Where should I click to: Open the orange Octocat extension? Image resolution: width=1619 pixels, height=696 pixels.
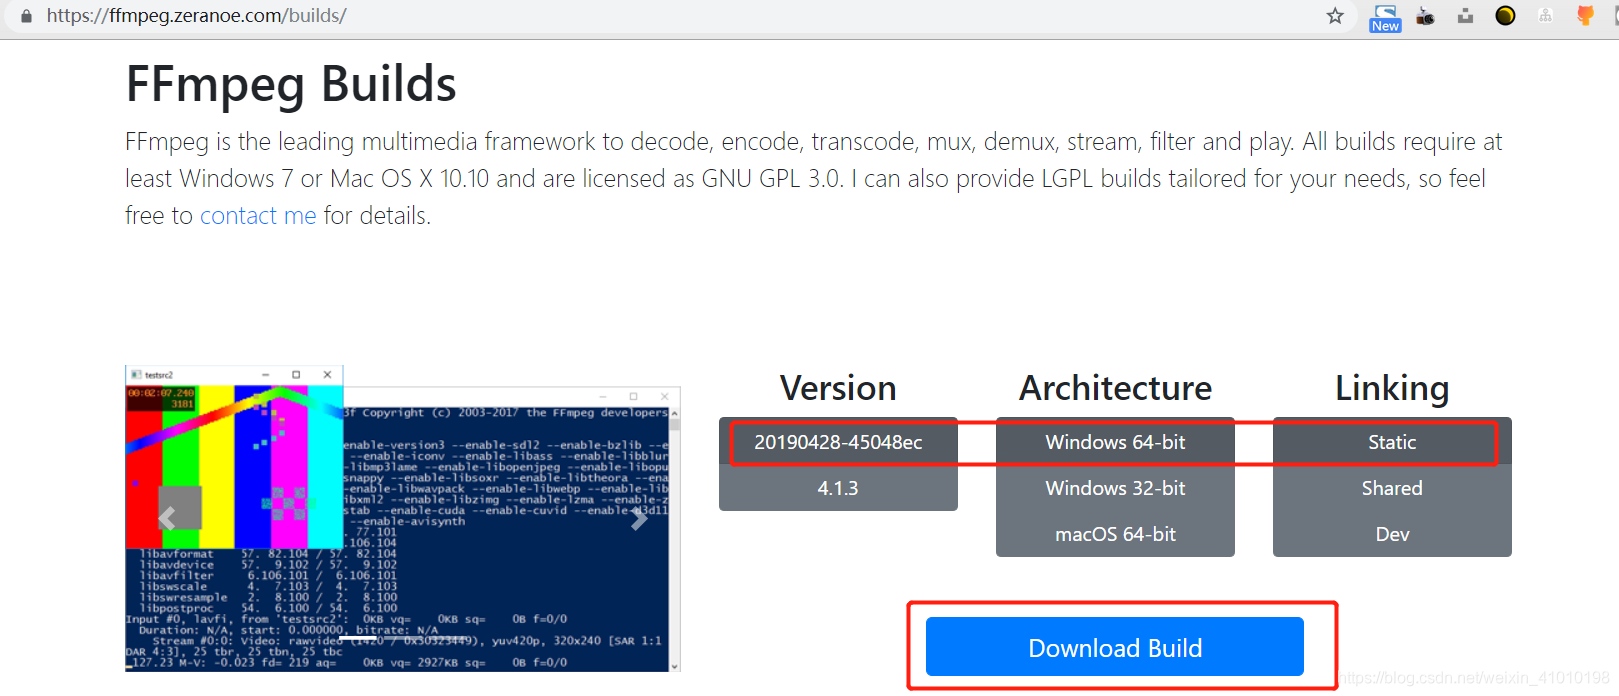pyautogui.click(x=1585, y=16)
